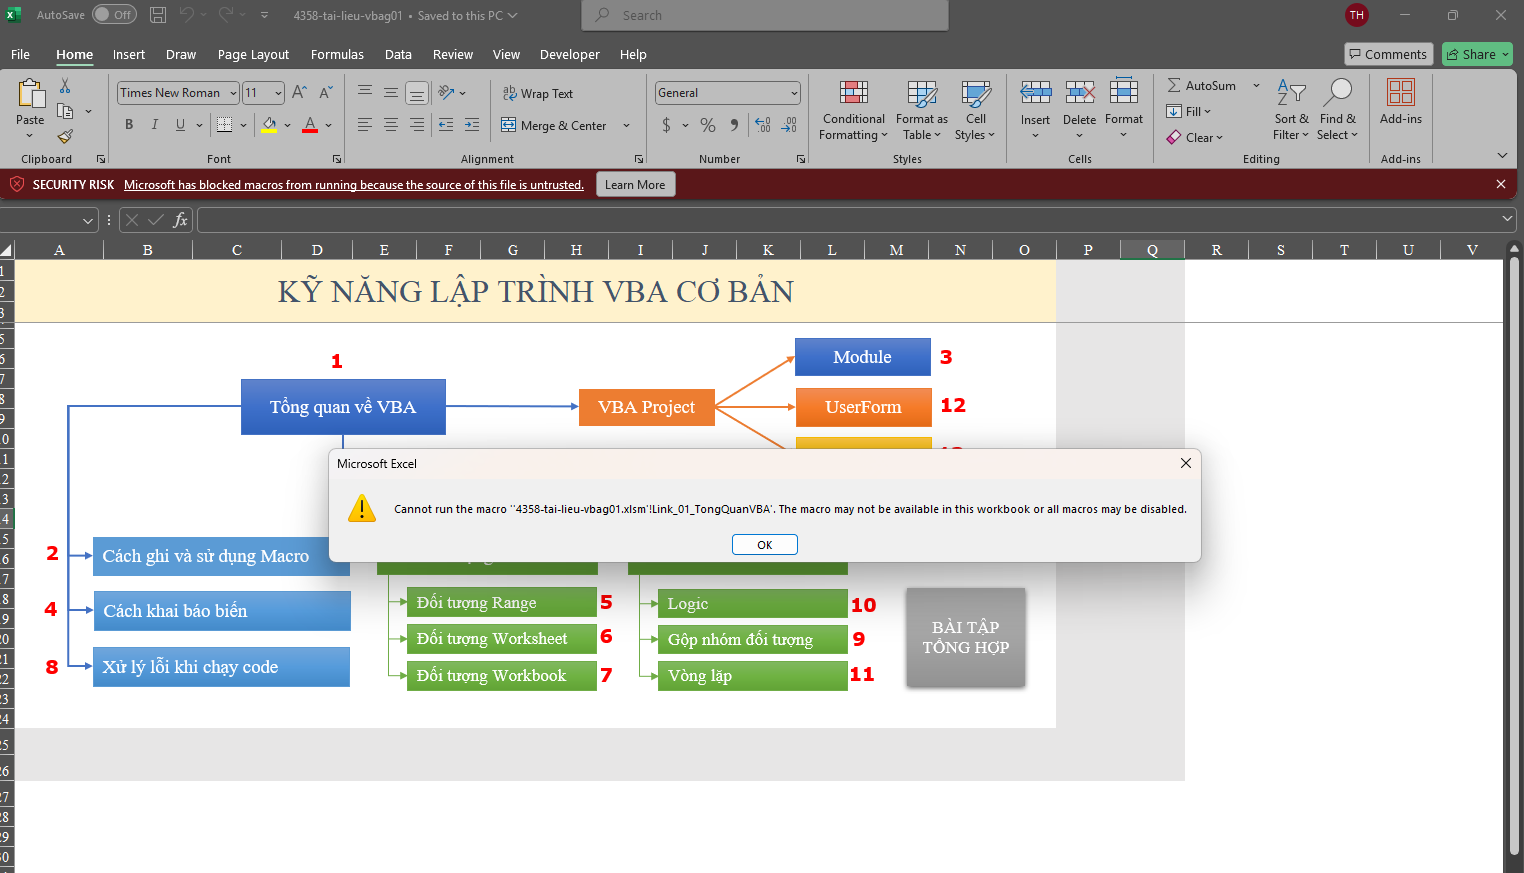This screenshot has height=873, width=1524.
Task: Click the Share button
Action: click(x=1477, y=54)
